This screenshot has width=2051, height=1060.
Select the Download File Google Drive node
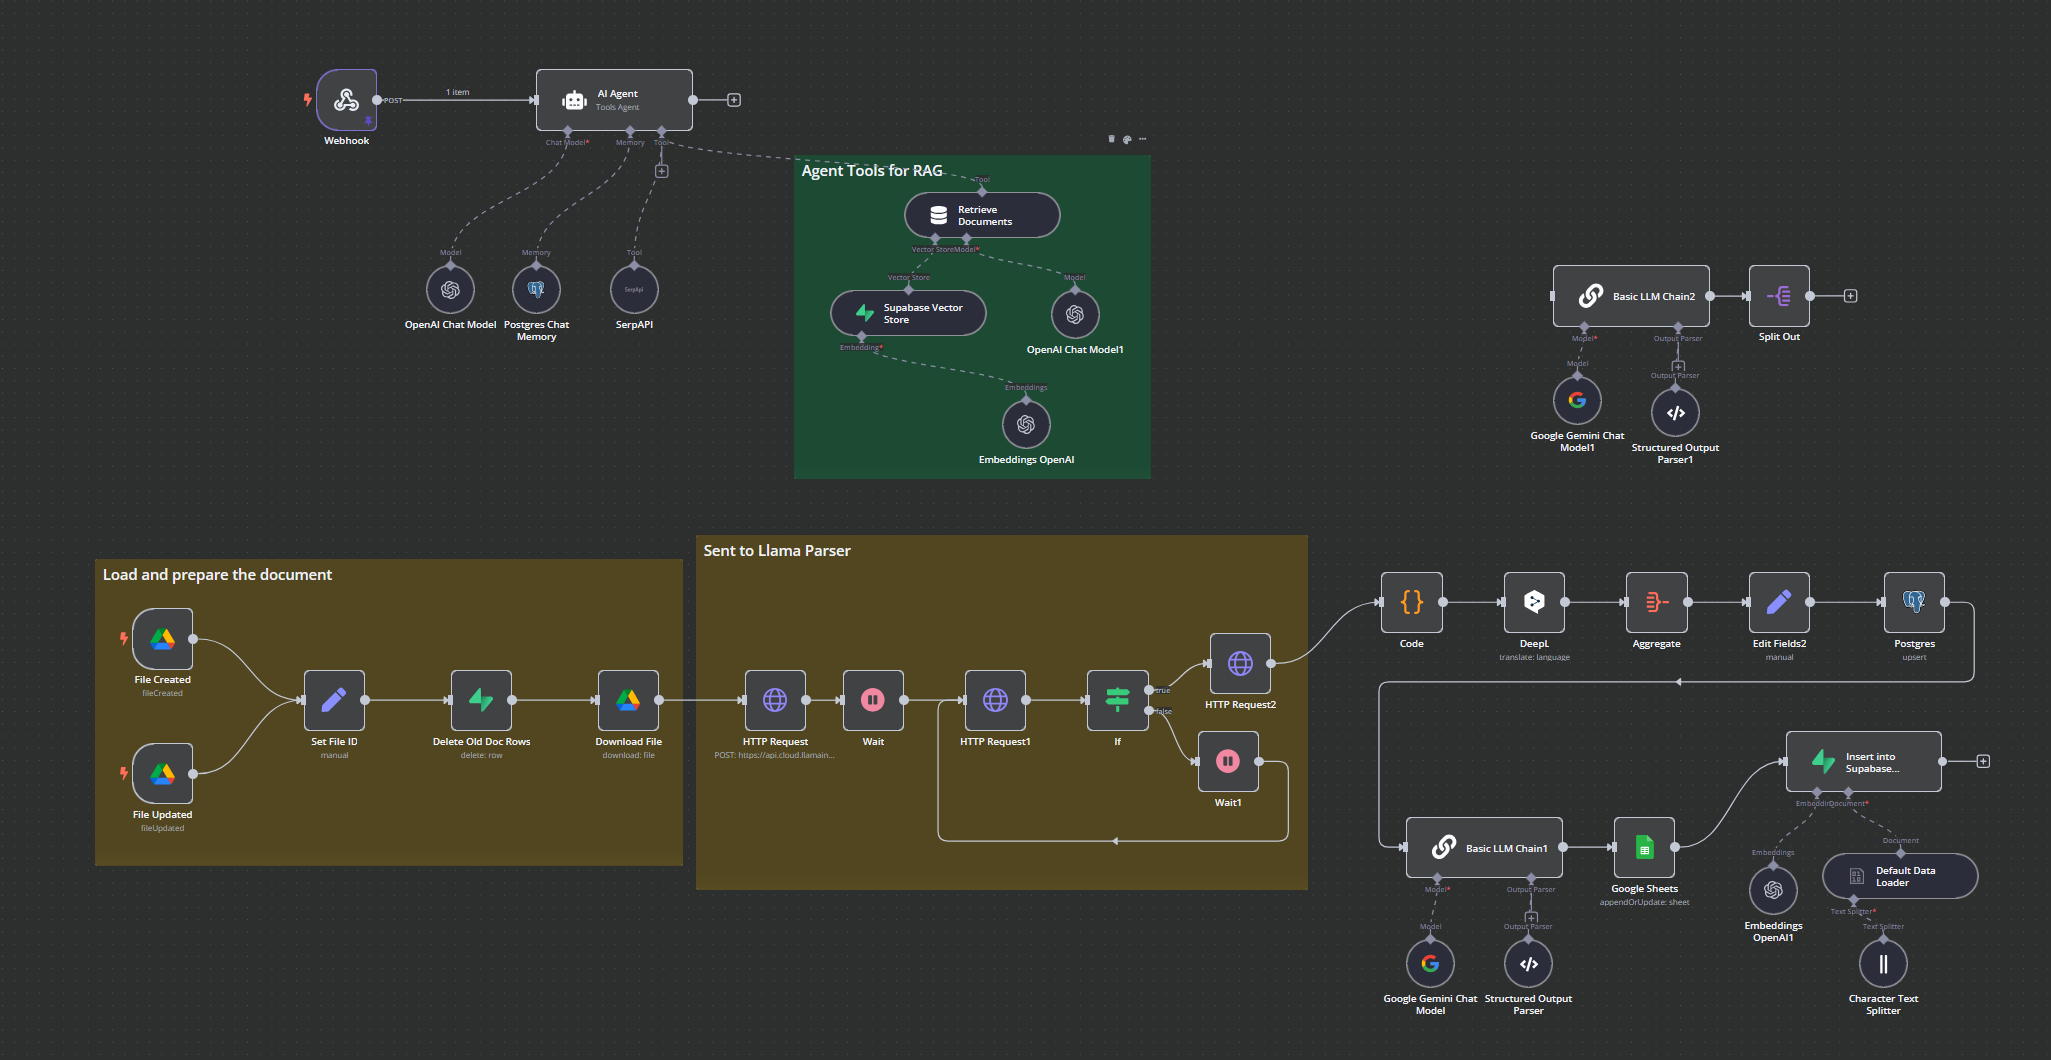point(628,700)
